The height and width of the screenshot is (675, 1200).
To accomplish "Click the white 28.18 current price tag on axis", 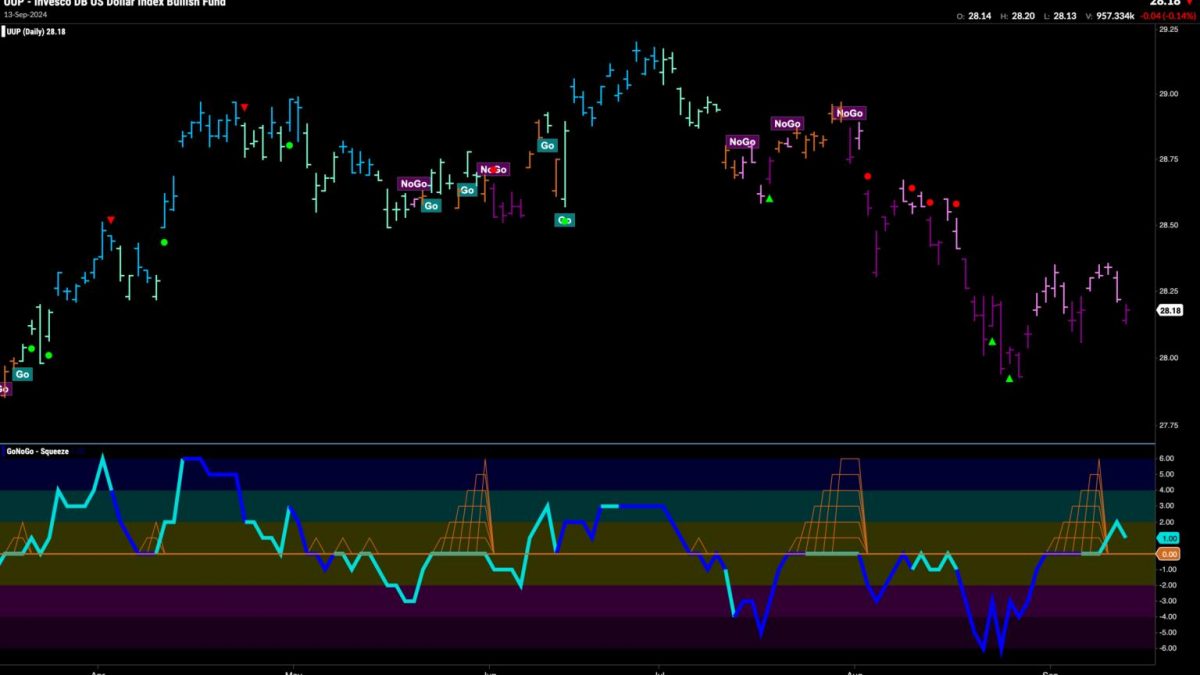I will click(x=1170, y=311).
